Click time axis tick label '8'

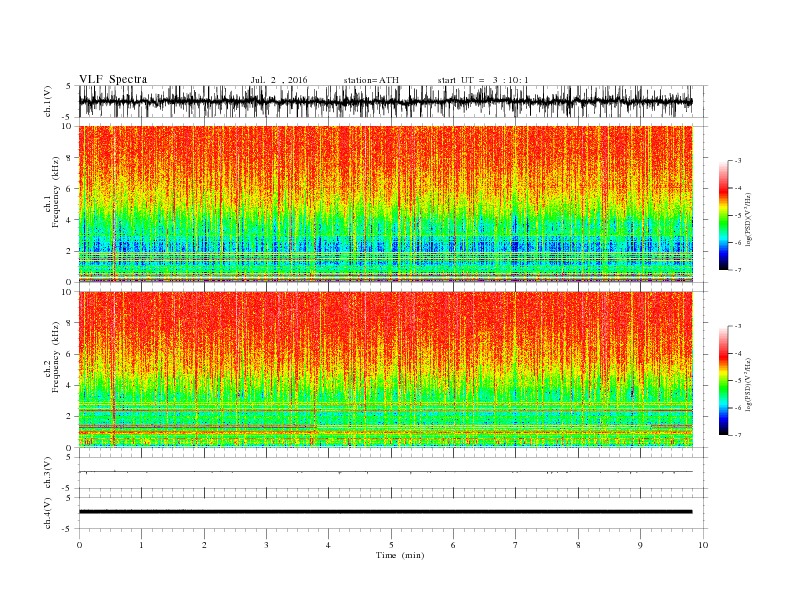coord(578,545)
